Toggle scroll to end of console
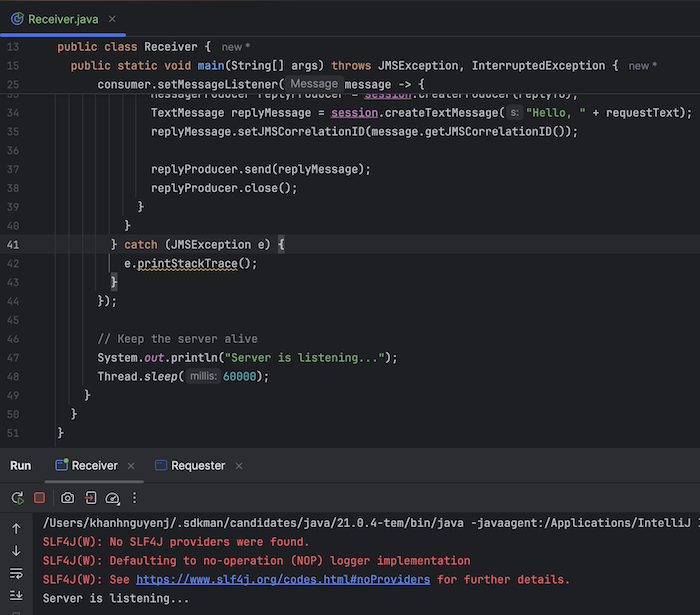The width and height of the screenshot is (700, 615). point(16,595)
